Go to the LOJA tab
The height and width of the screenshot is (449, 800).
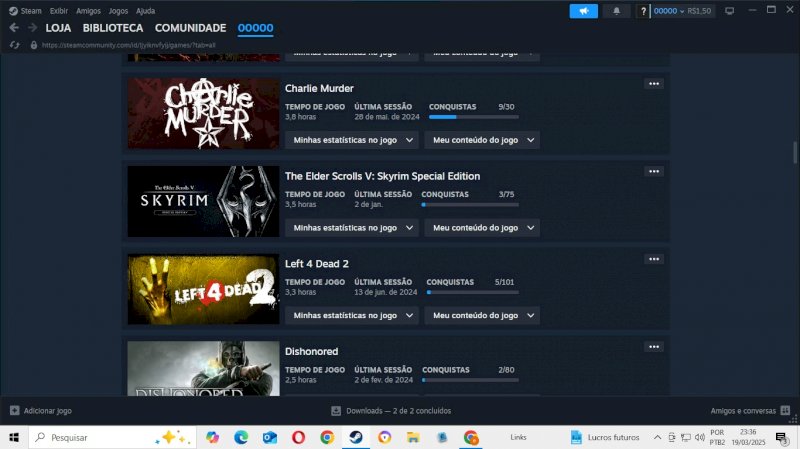tap(58, 28)
